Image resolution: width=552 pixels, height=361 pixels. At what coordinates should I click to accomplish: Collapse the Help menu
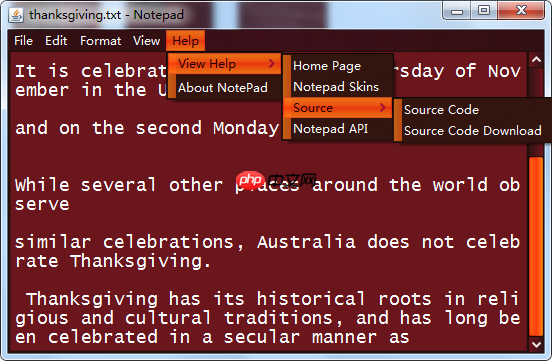[186, 41]
